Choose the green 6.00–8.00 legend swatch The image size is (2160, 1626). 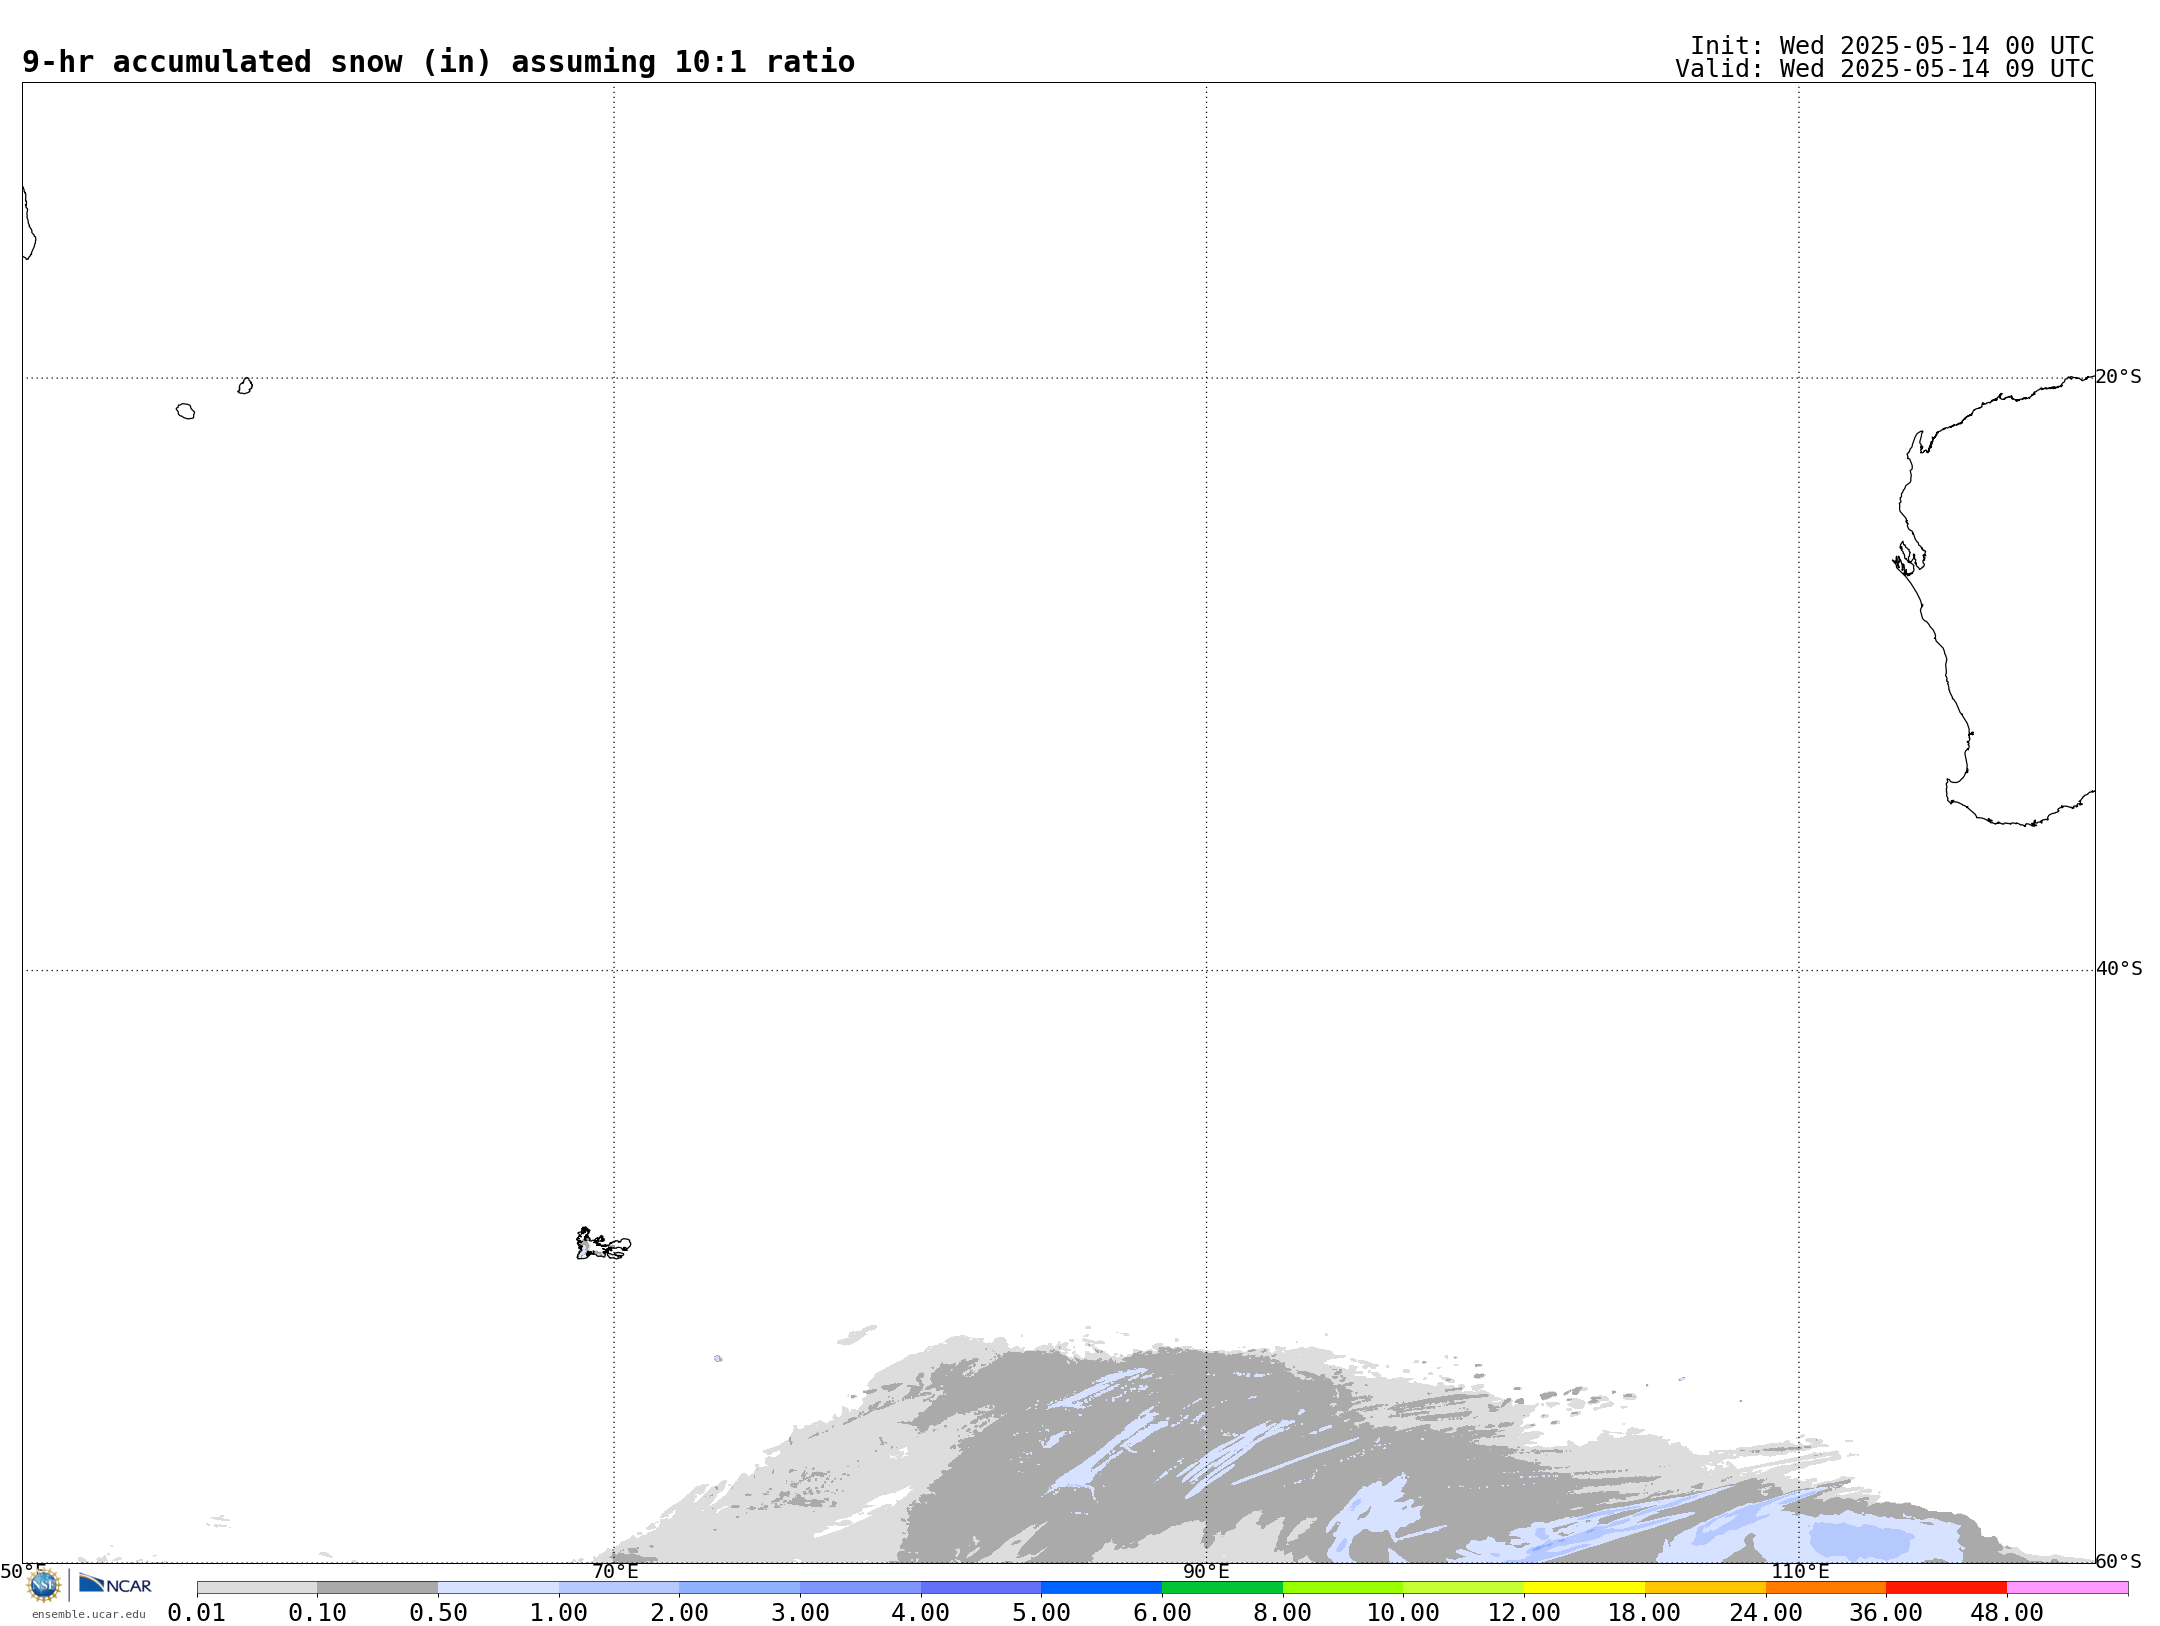(1222, 1588)
